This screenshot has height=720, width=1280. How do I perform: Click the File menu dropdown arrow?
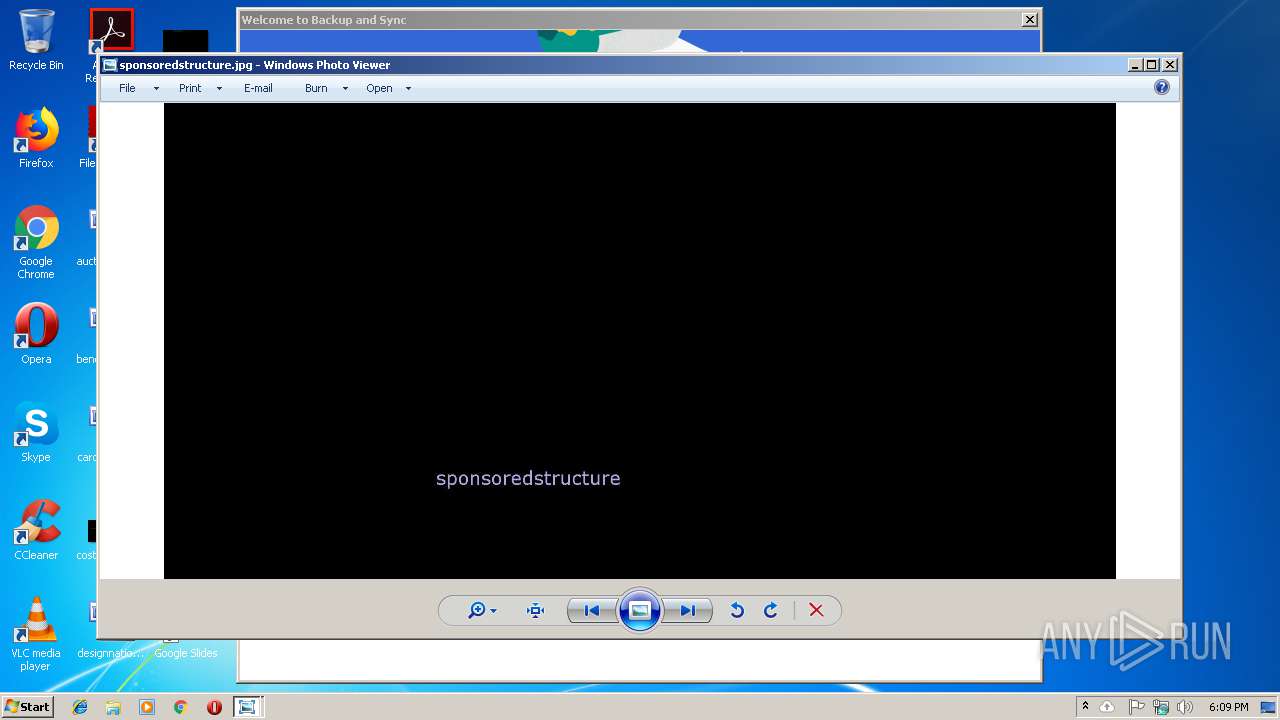(x=156, y=89)
